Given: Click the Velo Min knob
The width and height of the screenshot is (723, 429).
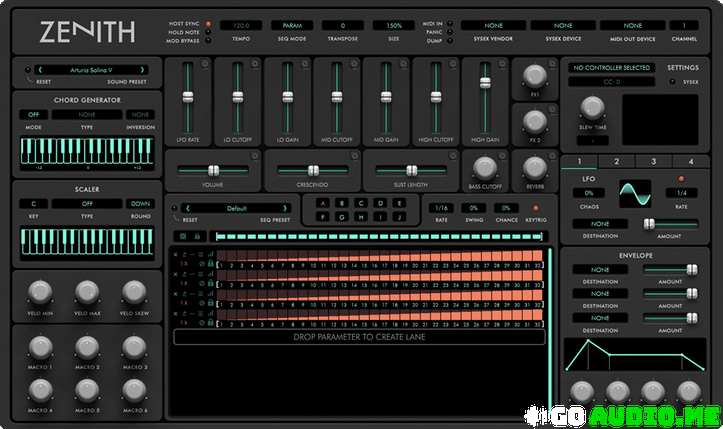Looking at the screenshot, I should click(x=40, y=291).
